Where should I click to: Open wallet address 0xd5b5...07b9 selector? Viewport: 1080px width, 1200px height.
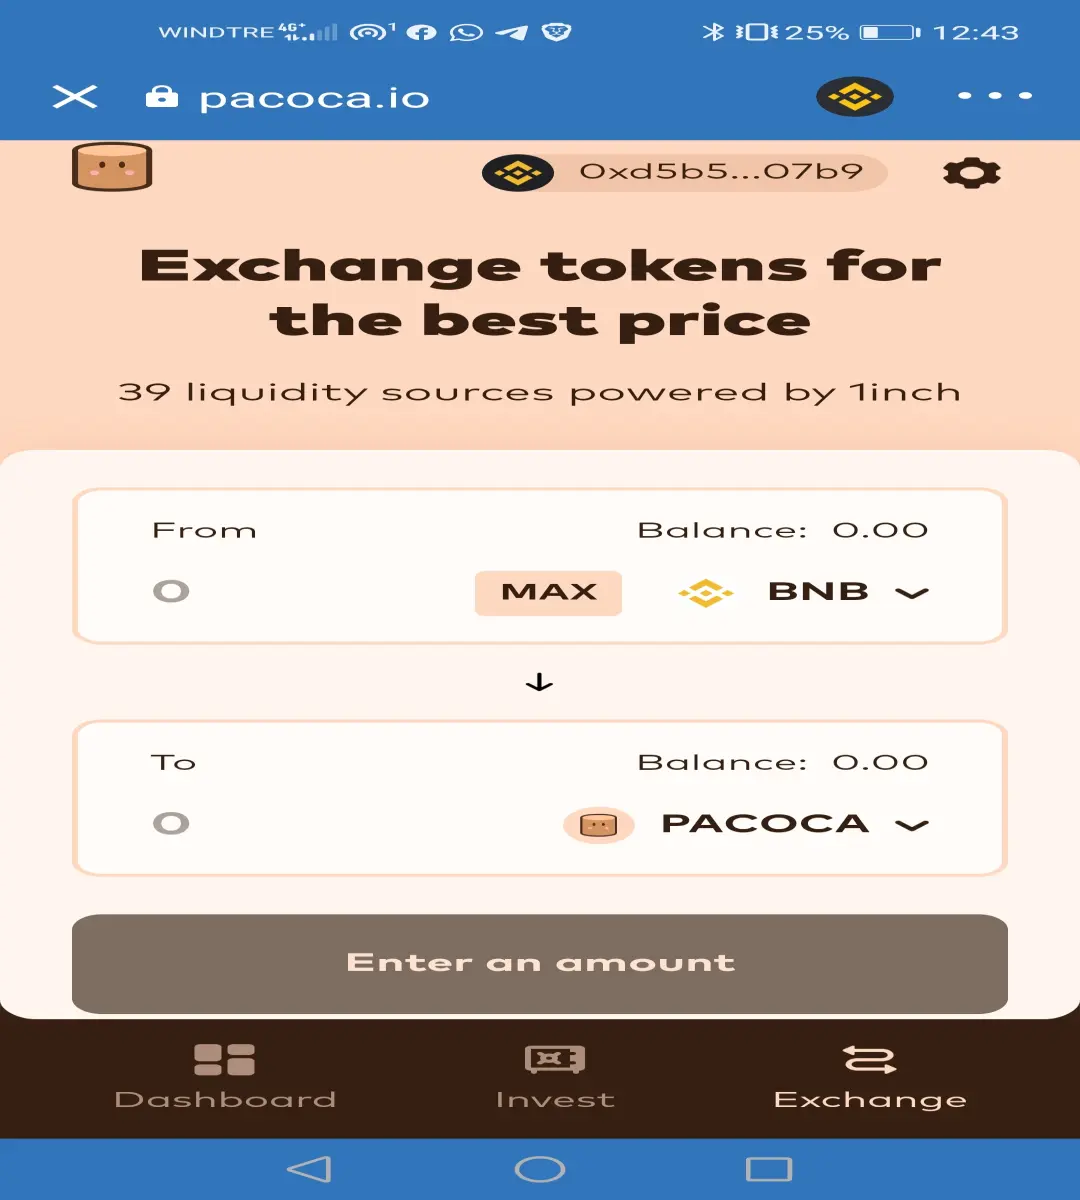point(685,172)
